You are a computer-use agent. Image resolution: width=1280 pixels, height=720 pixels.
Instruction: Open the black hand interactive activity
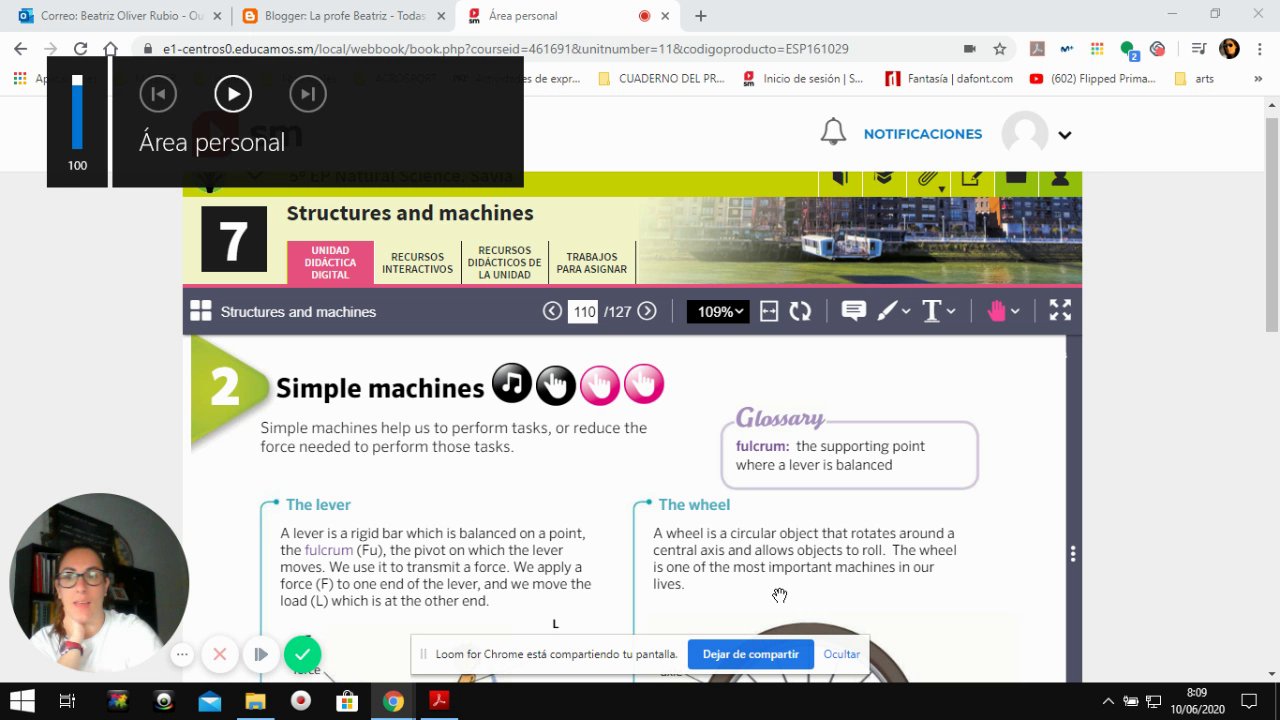pyautogui.click(x=556, y=384)
